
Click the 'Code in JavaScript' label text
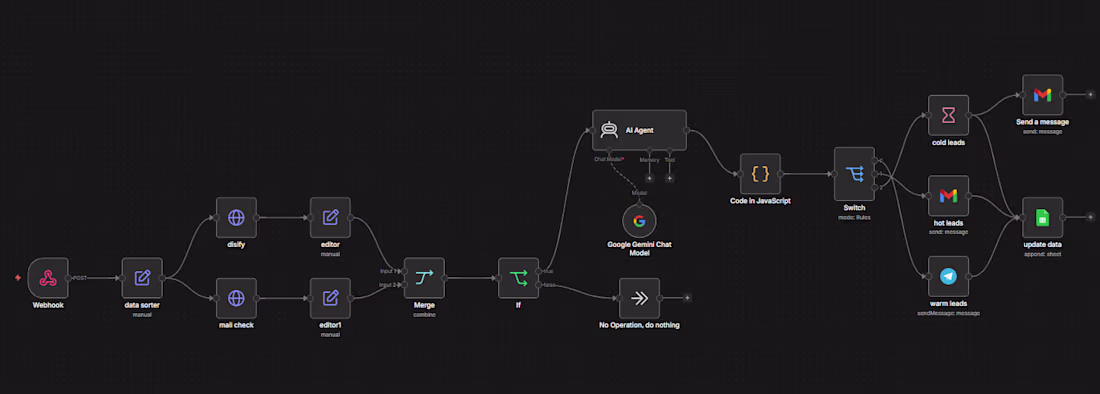coord(760,201)
